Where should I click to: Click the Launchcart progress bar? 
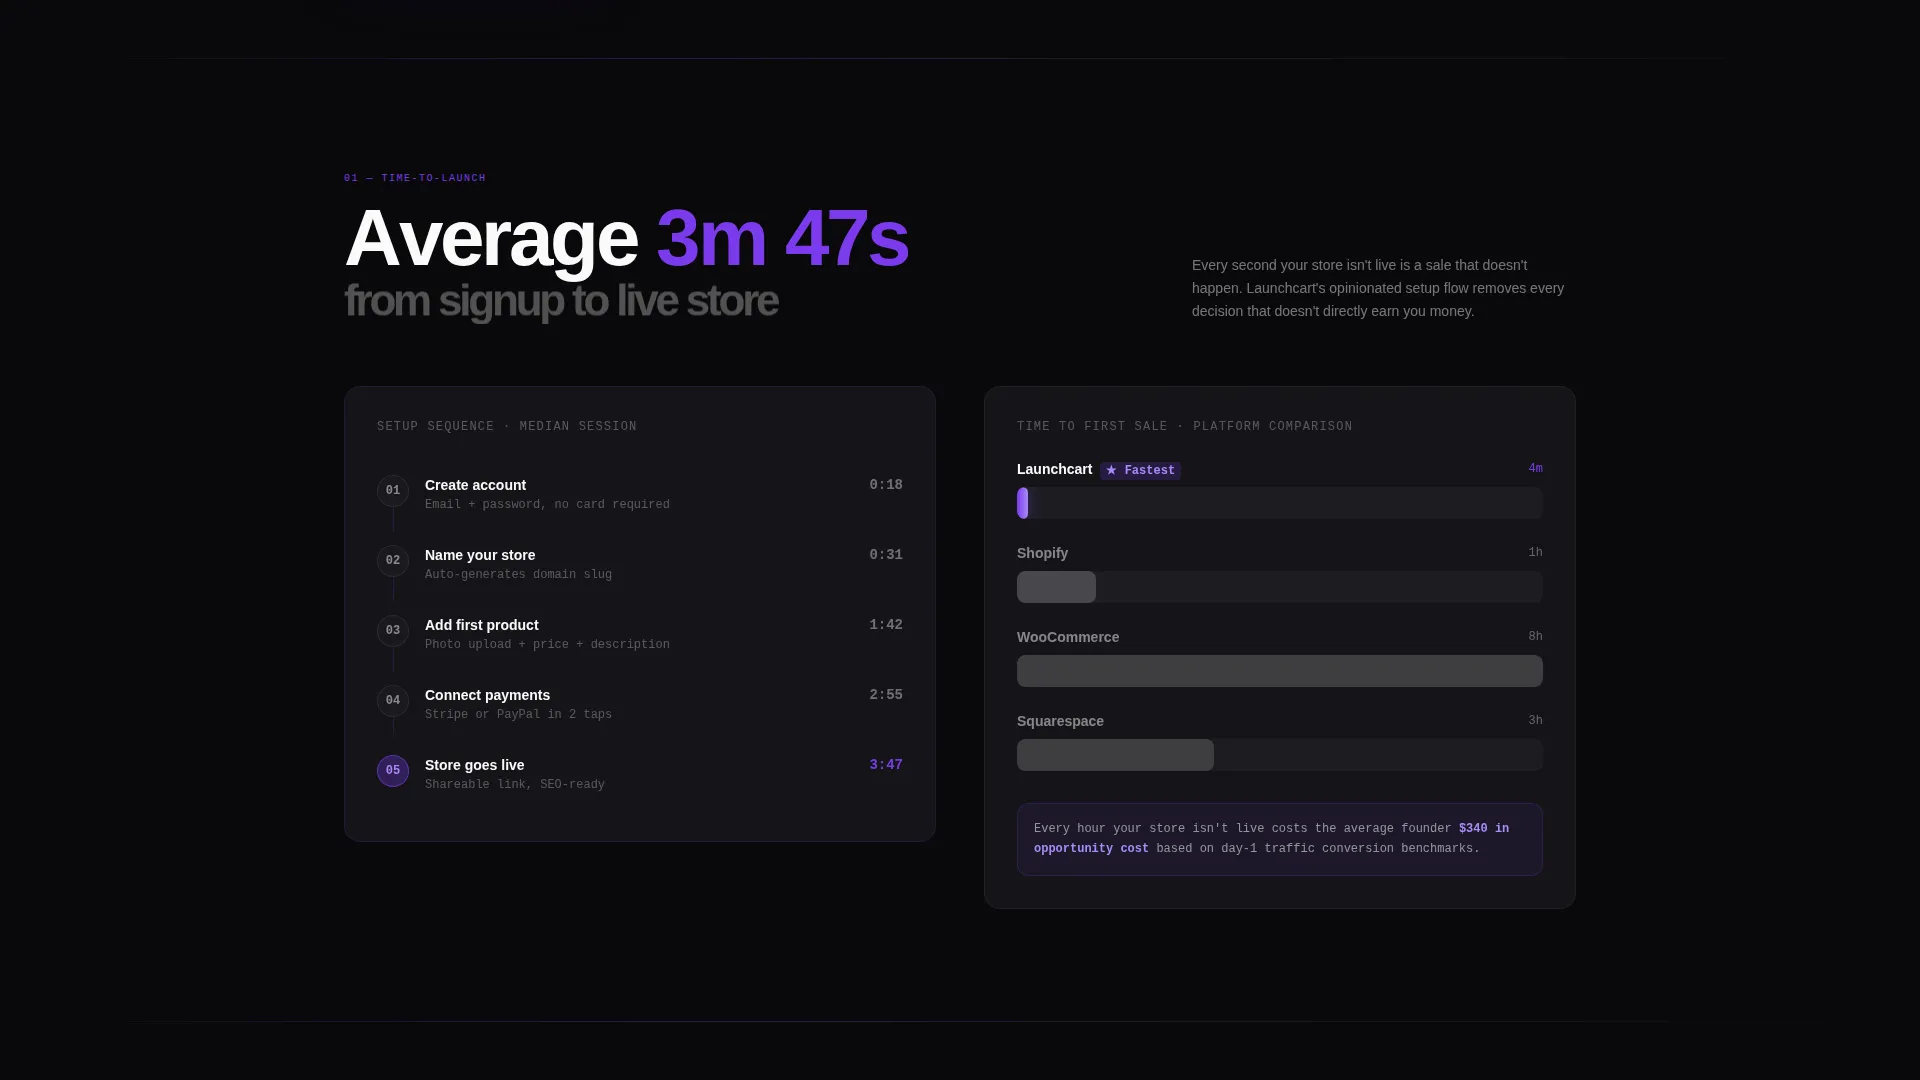point(1280,503)
